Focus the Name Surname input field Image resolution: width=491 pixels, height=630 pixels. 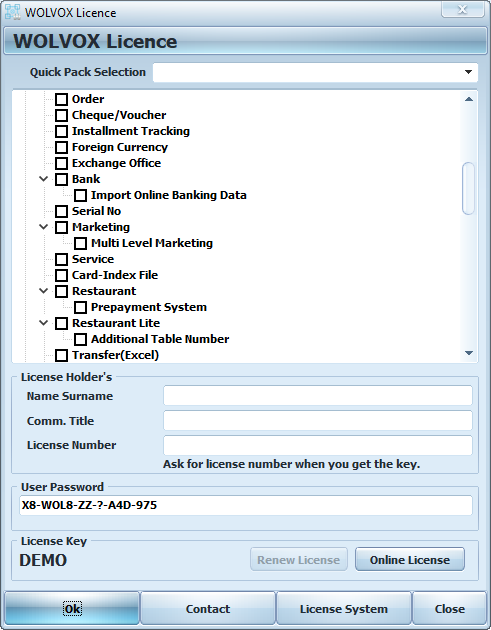coord(317,396)
